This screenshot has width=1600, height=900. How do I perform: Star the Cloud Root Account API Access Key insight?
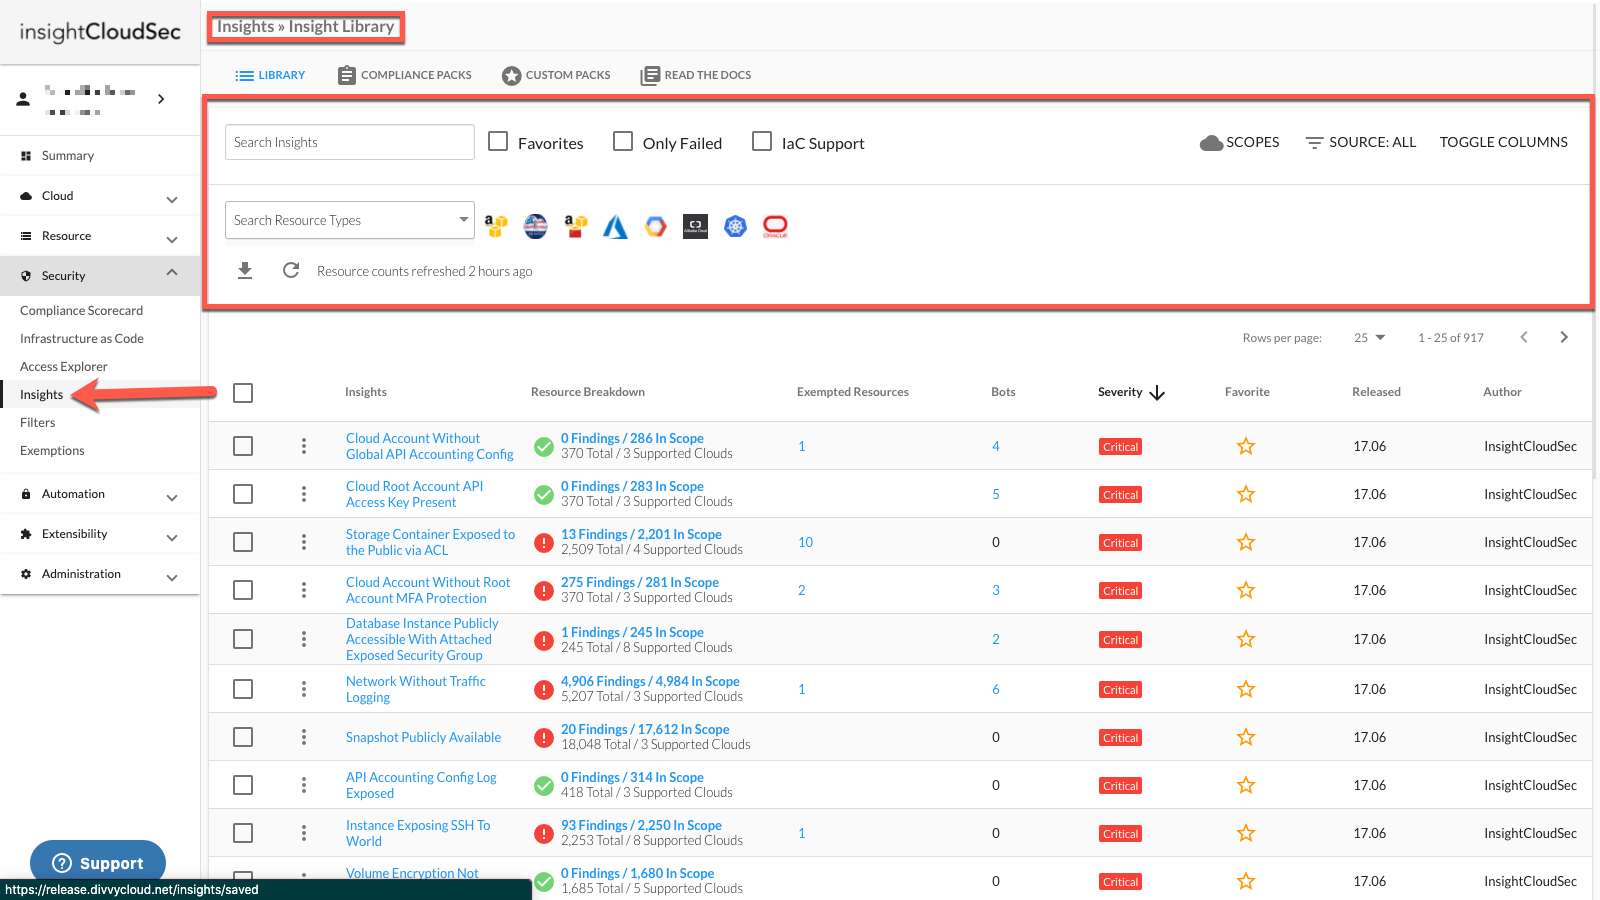(1246, 494)
